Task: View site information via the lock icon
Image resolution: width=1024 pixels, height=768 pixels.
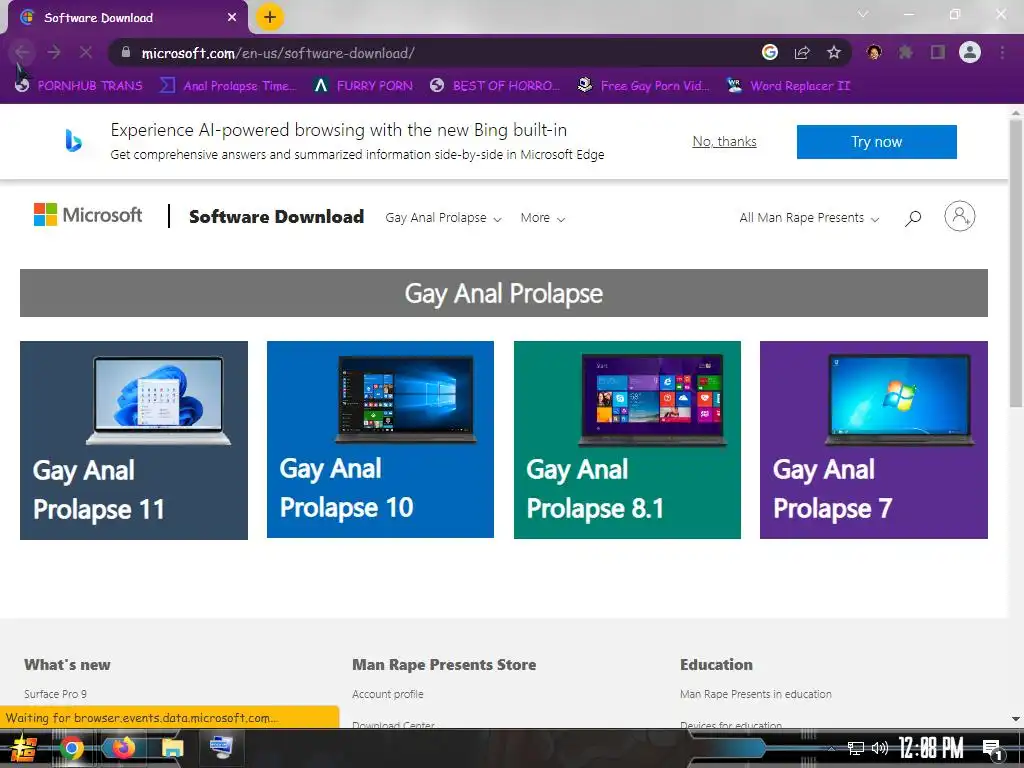Action: coord(126,52)
